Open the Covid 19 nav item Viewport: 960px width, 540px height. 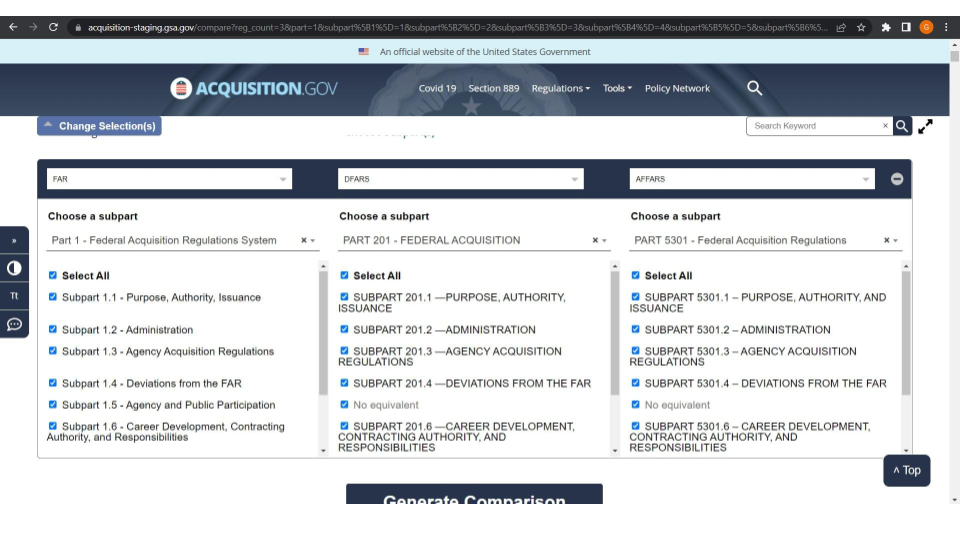click(x=437, y=88)
